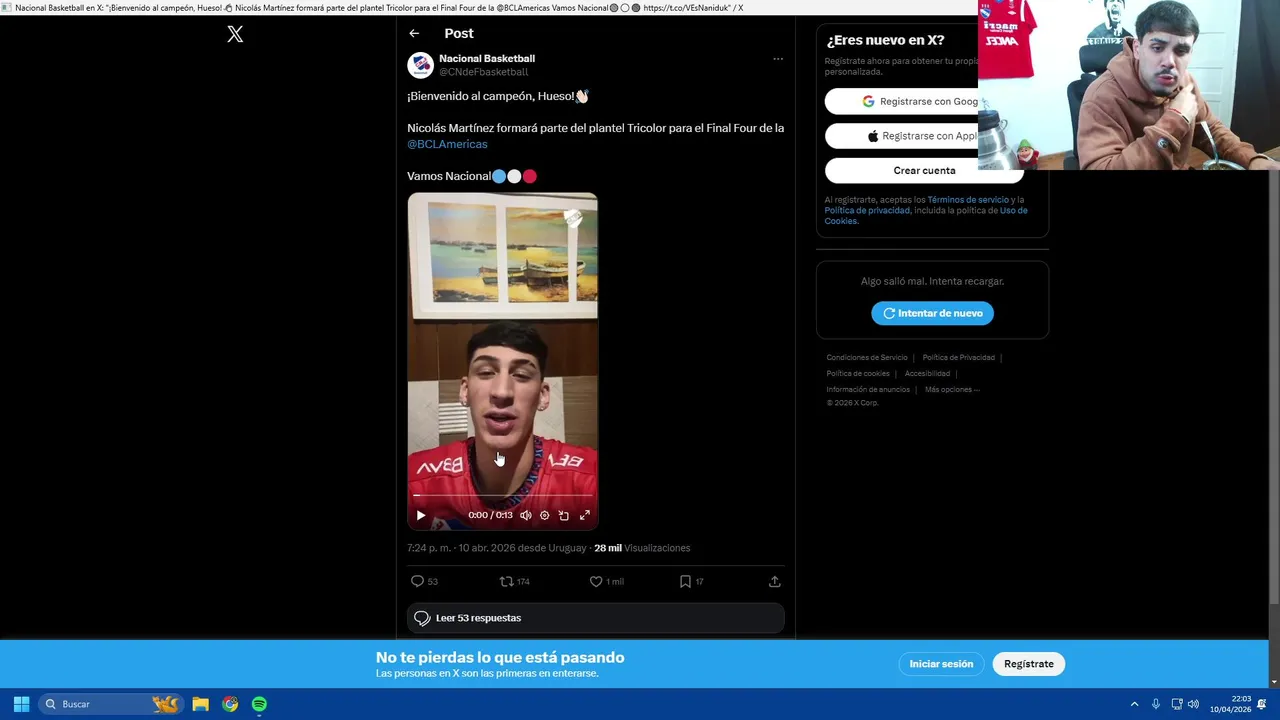Image resolution: width=1280 pixels, height=720 pixels.
Task: Share the post with the share icon
Action: click(774, 581)
